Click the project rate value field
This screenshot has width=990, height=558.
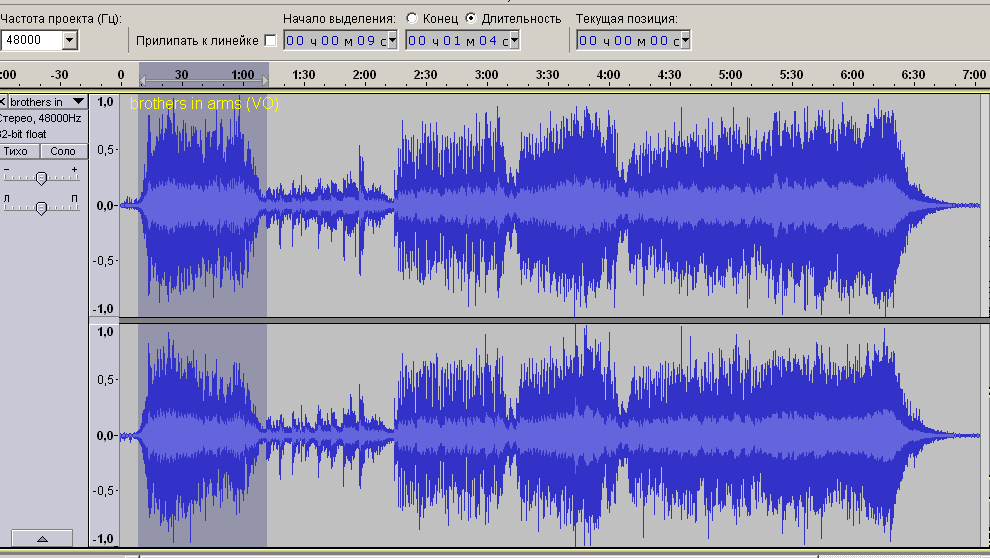(x=31, y=40)
